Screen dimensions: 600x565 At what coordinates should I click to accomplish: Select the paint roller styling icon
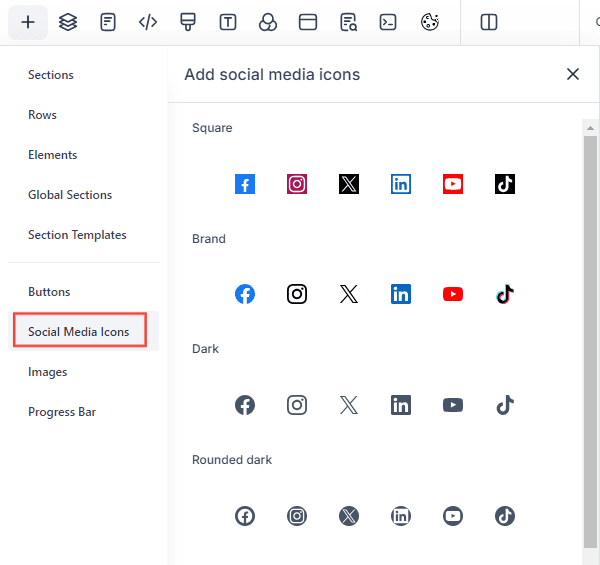188,22
